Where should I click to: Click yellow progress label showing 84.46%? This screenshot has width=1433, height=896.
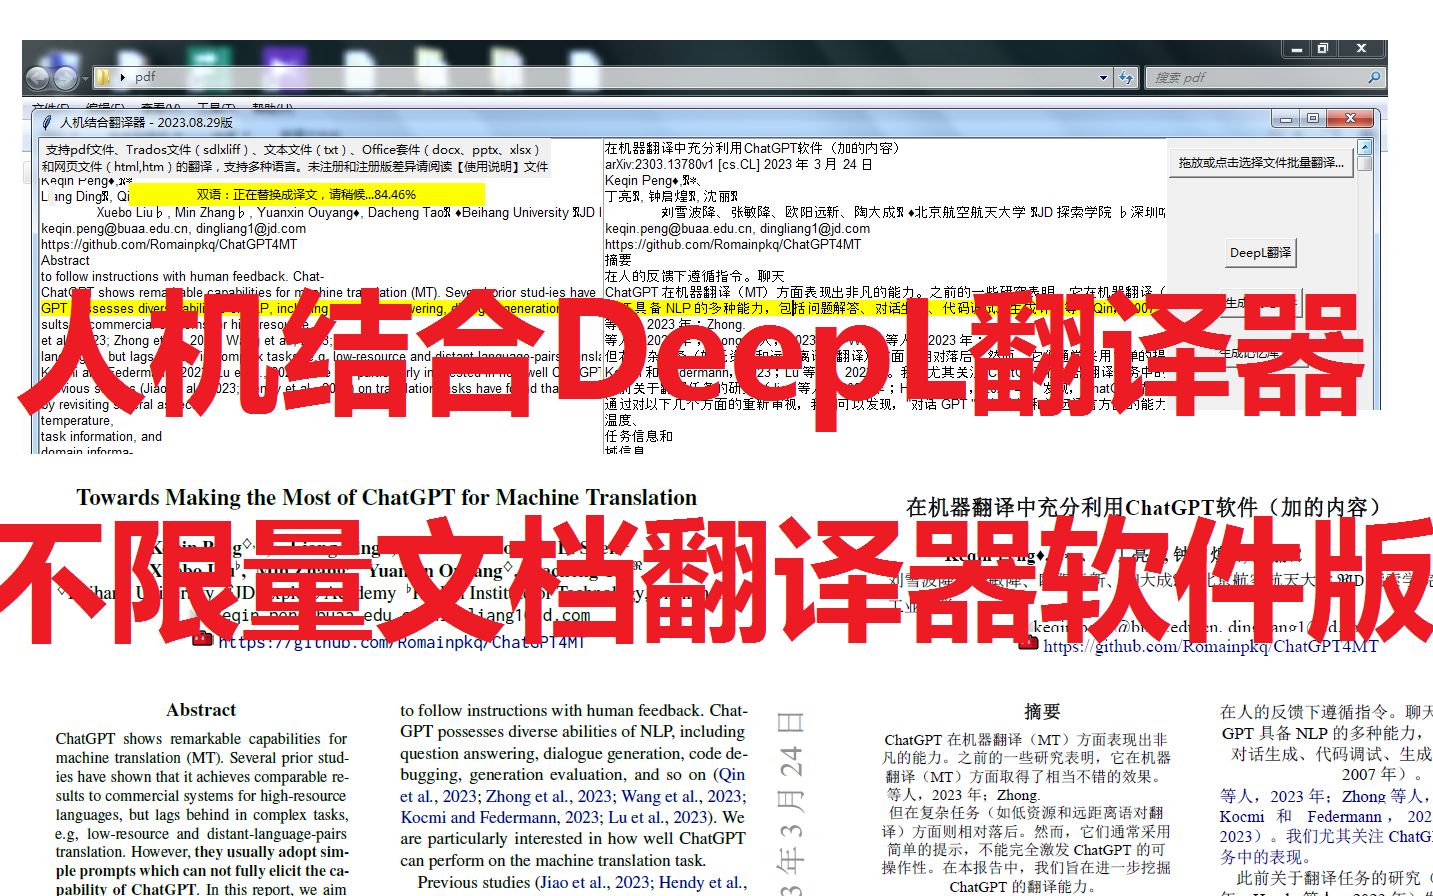click(x=307, y=195)
